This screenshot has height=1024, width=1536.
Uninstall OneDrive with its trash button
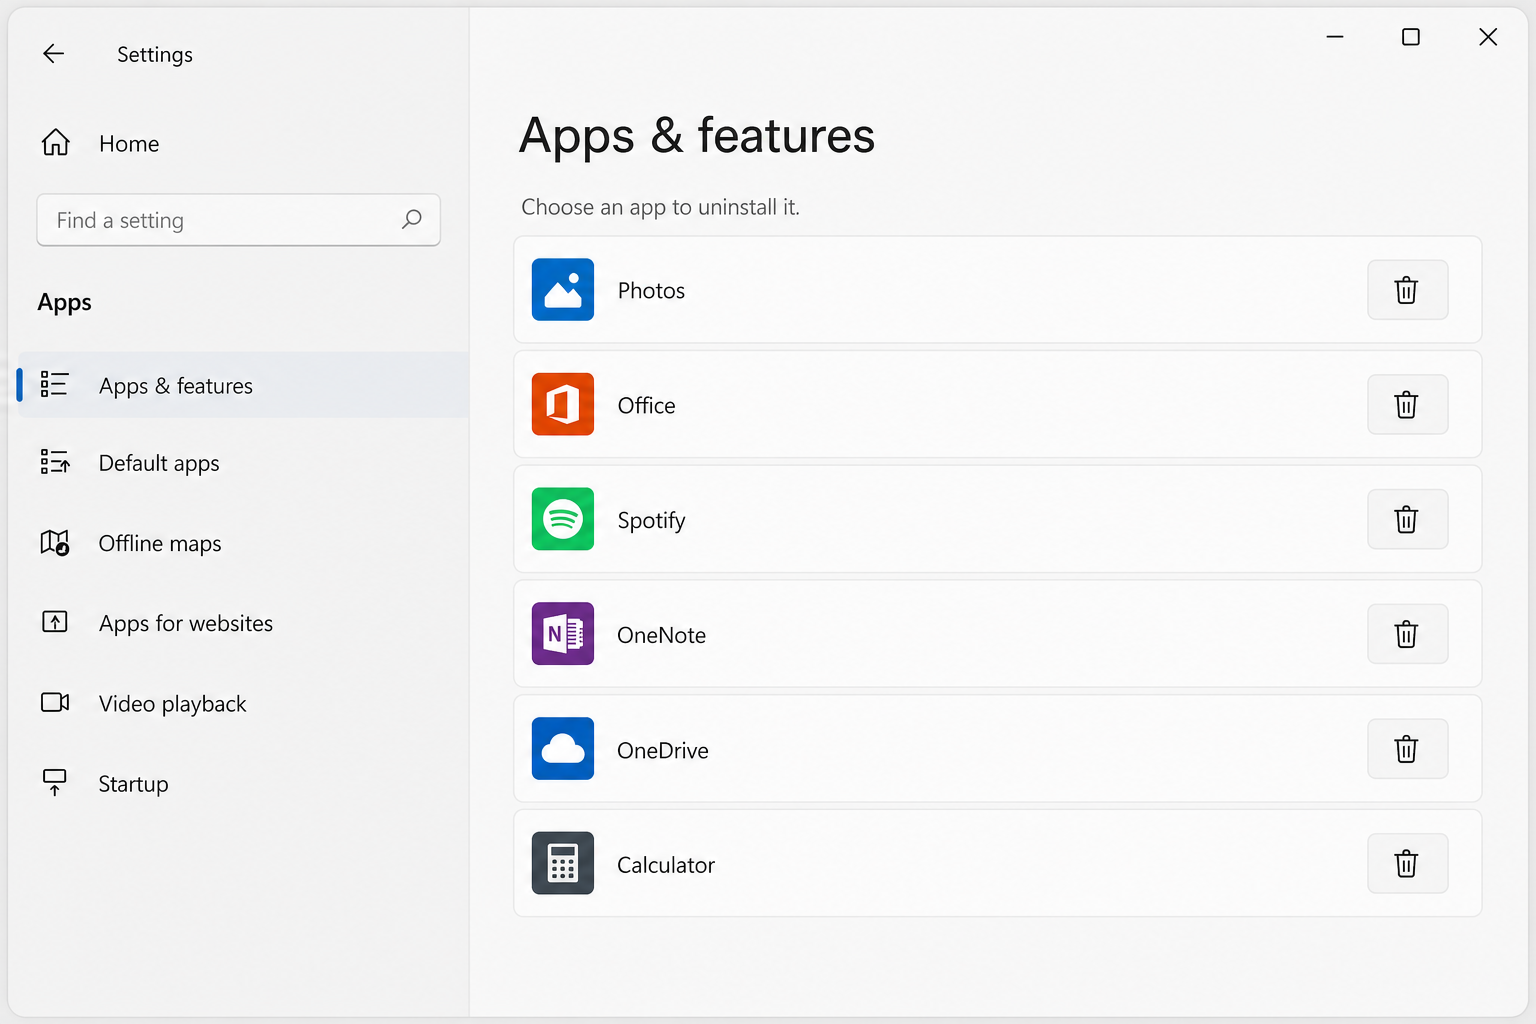(x=1407, y=748)
